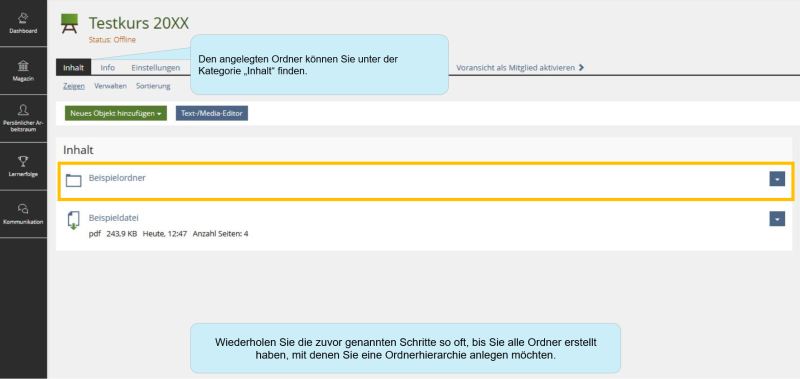Select the Sortierung subtab

point(153,86)
